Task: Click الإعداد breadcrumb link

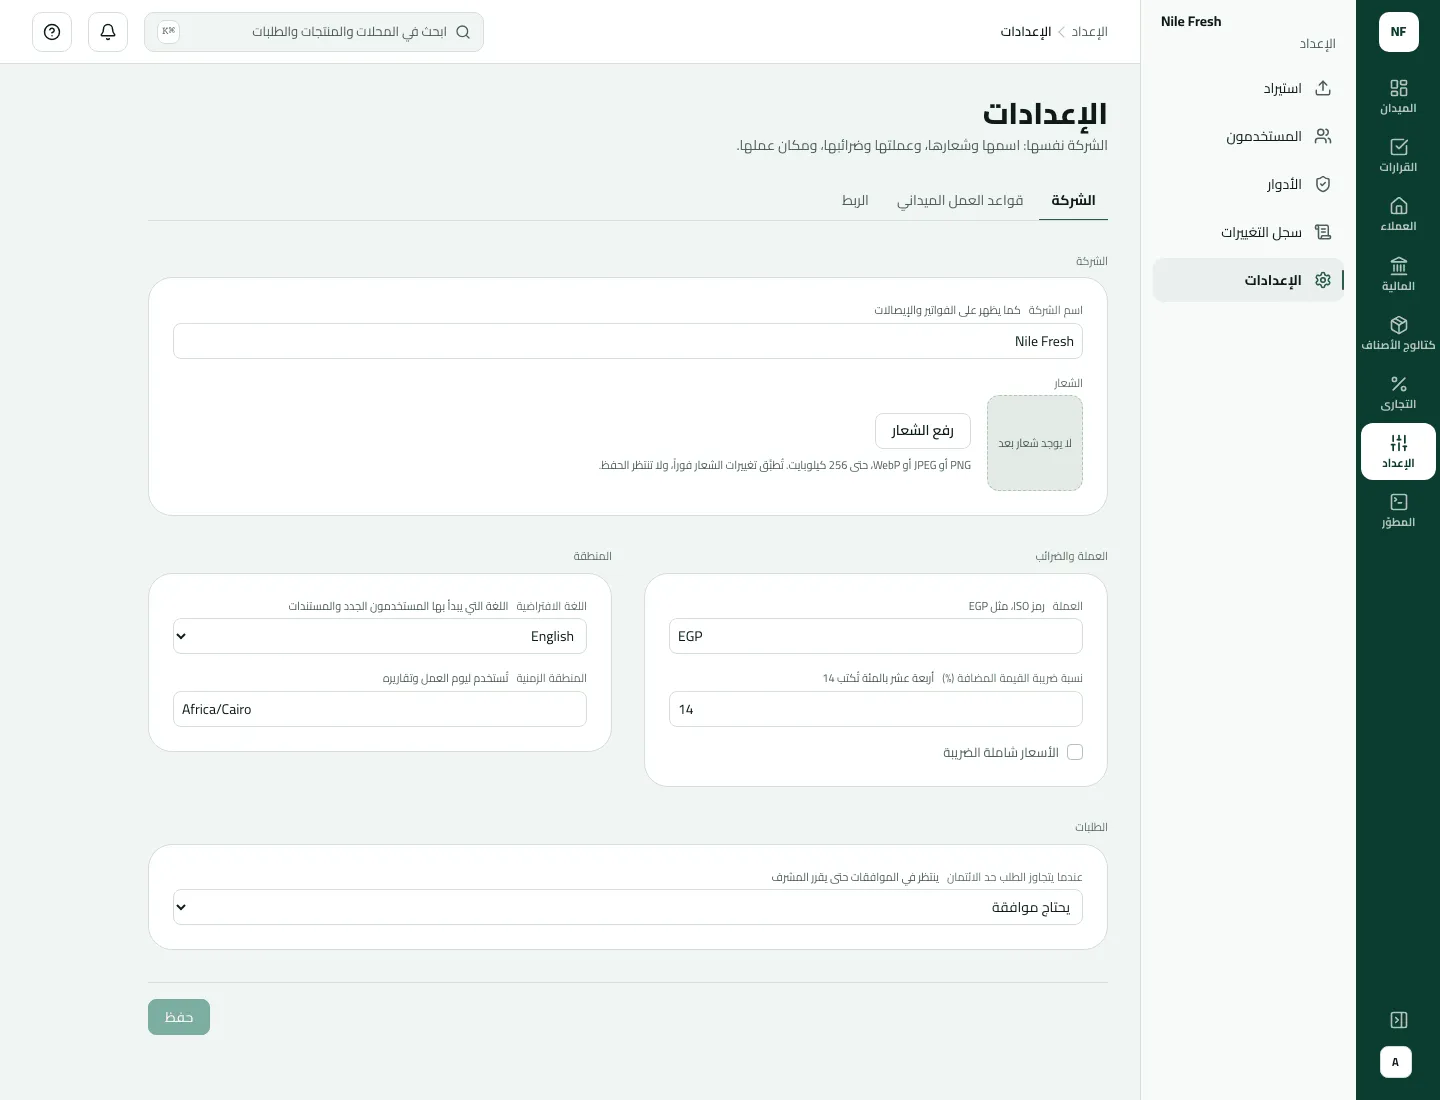Action: [x=1090, y=32]
